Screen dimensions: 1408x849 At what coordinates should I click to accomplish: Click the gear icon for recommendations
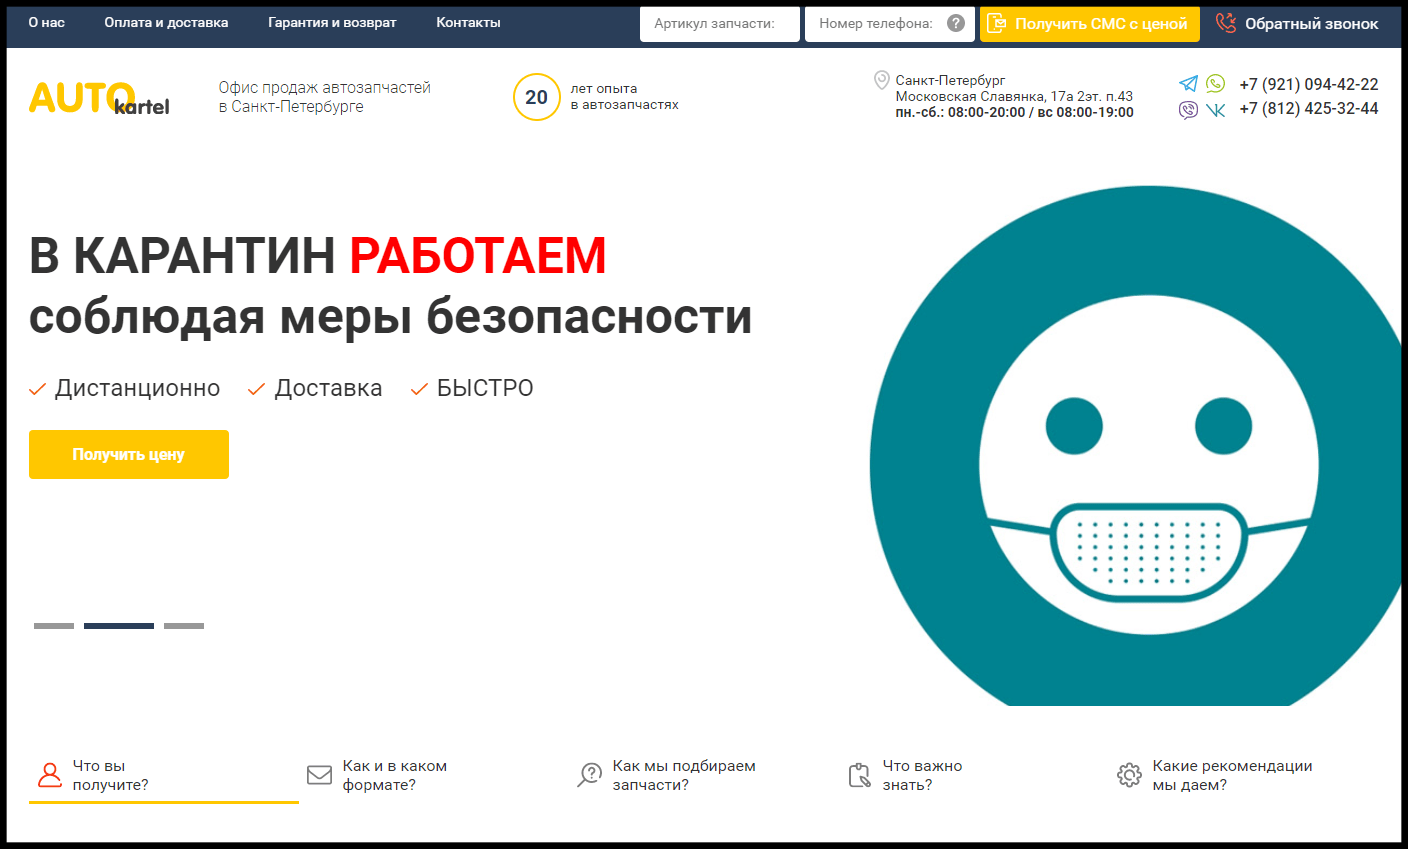click(1129, 775)
